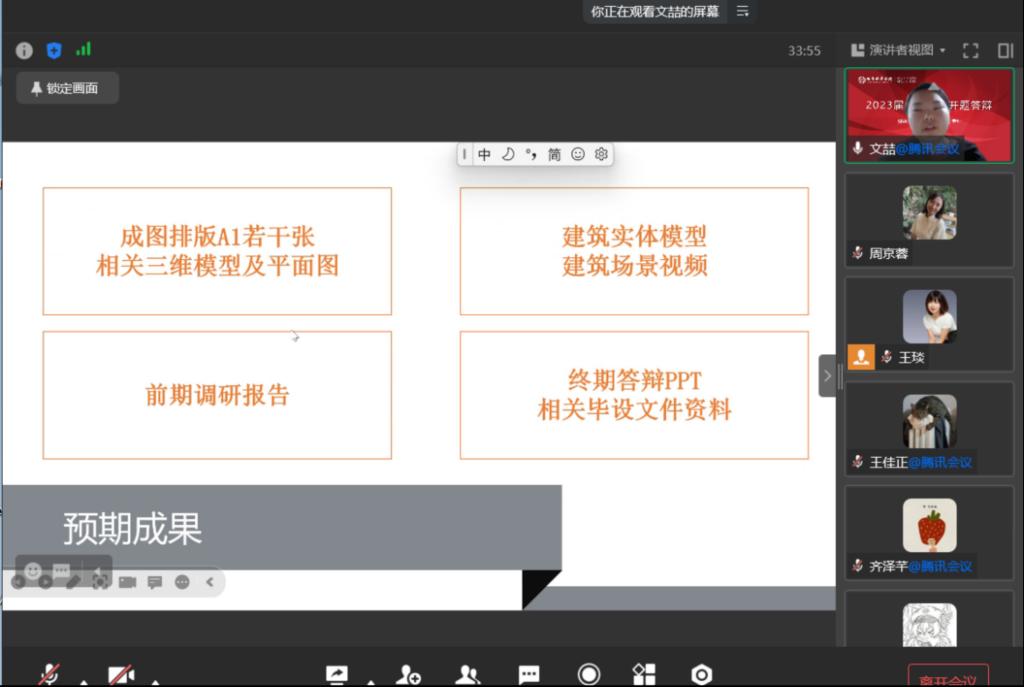
Task: Open the invite participants icon
Action: click(407, 675)
